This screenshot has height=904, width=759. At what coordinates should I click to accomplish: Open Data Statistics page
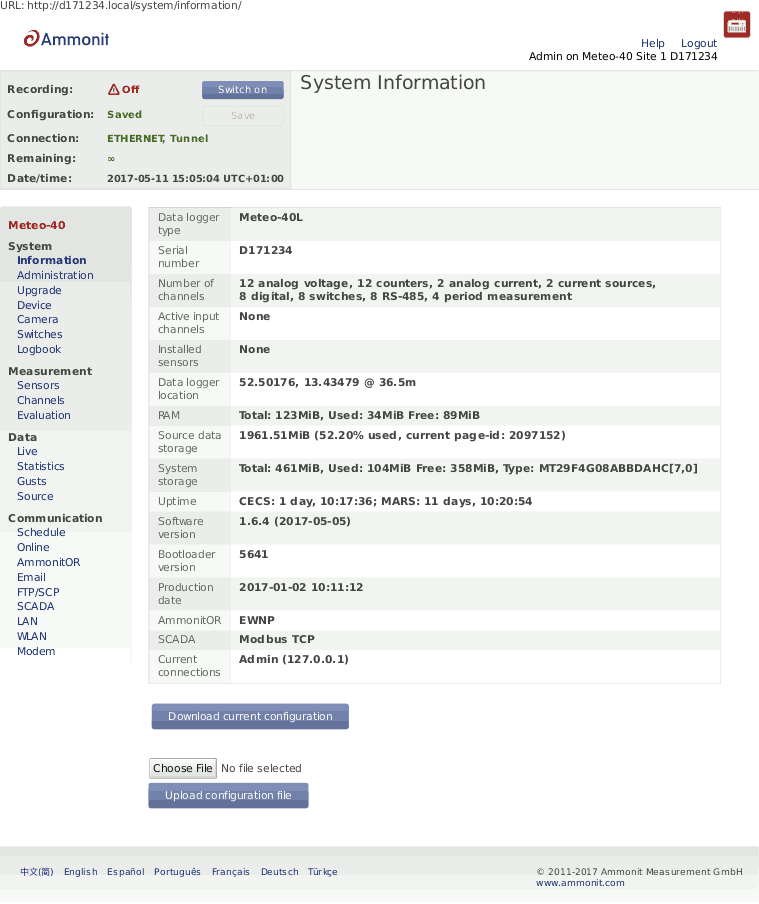(x=40, y=466)
